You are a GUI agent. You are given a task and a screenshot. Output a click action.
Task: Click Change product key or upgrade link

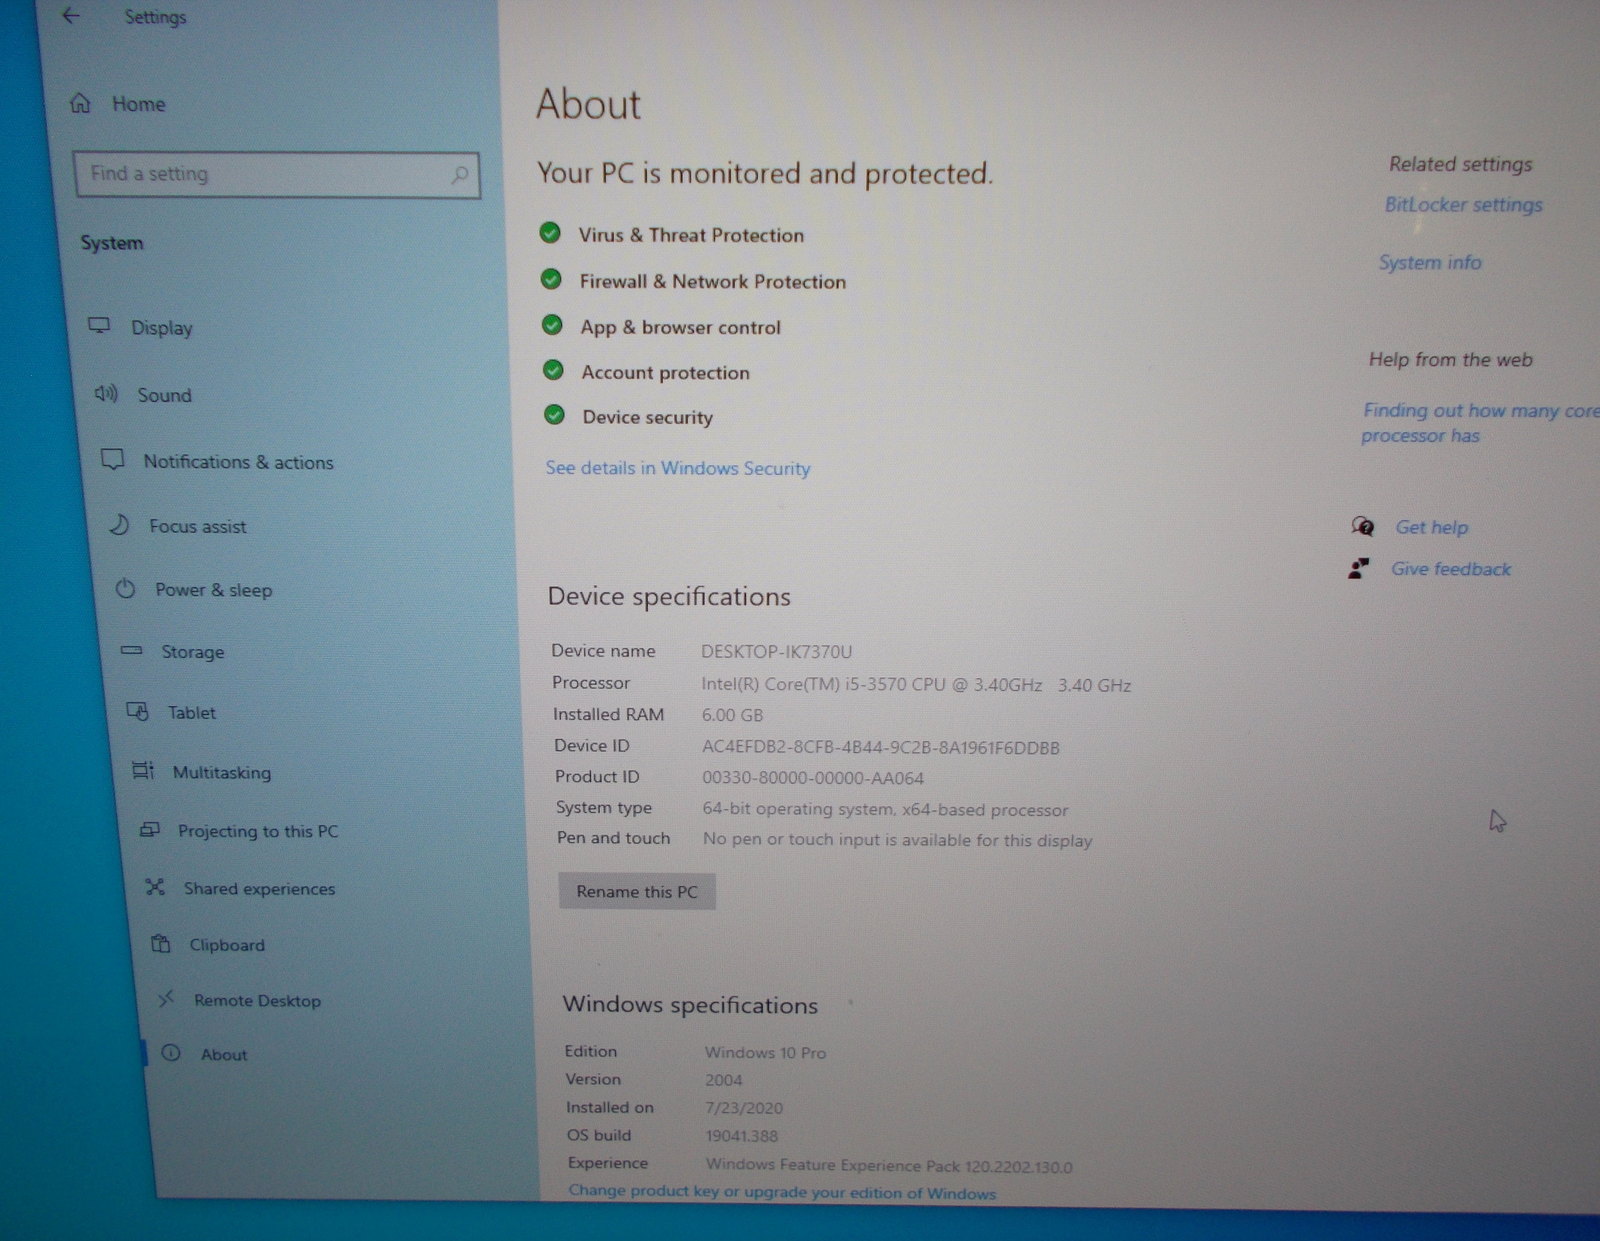click(x=782, y=1192)
